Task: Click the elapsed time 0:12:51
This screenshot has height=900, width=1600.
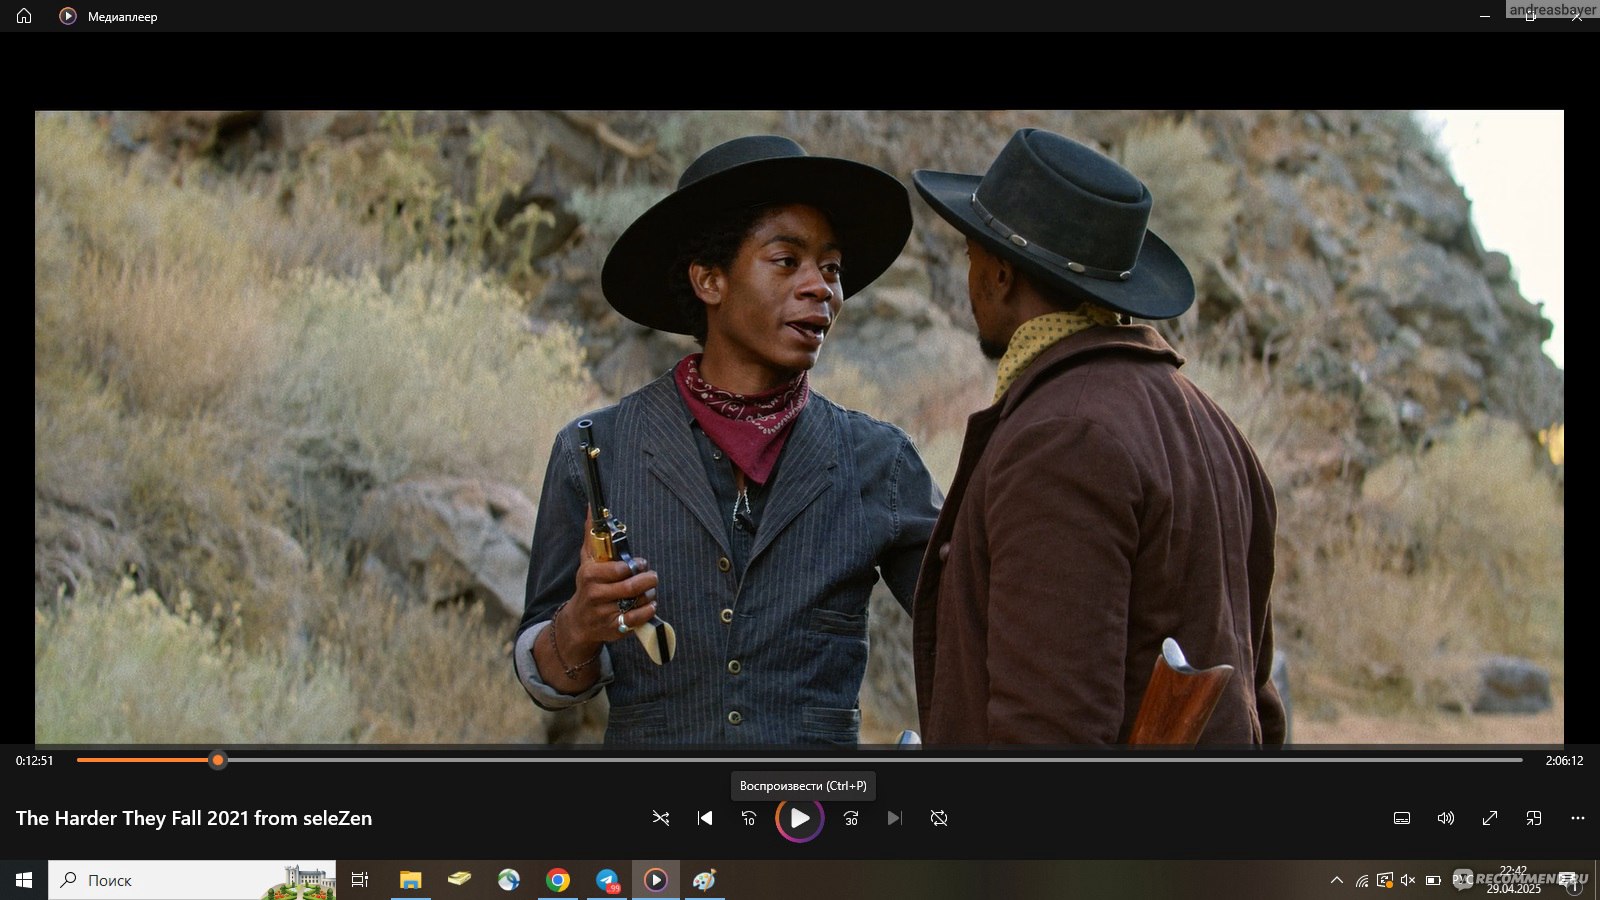Action: pos(35,761)
